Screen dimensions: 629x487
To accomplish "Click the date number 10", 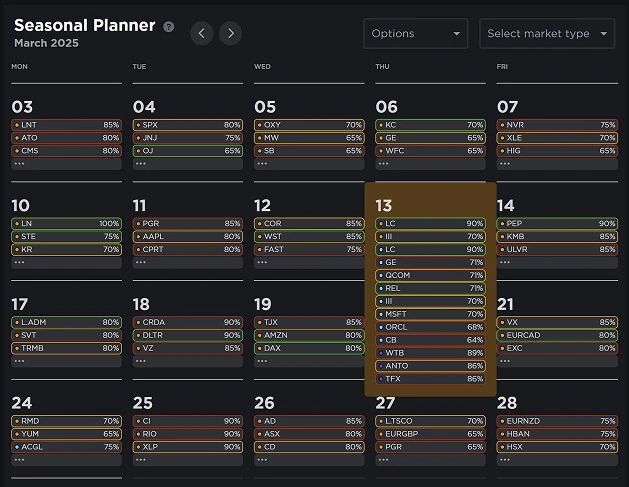I will coord(22,205).
